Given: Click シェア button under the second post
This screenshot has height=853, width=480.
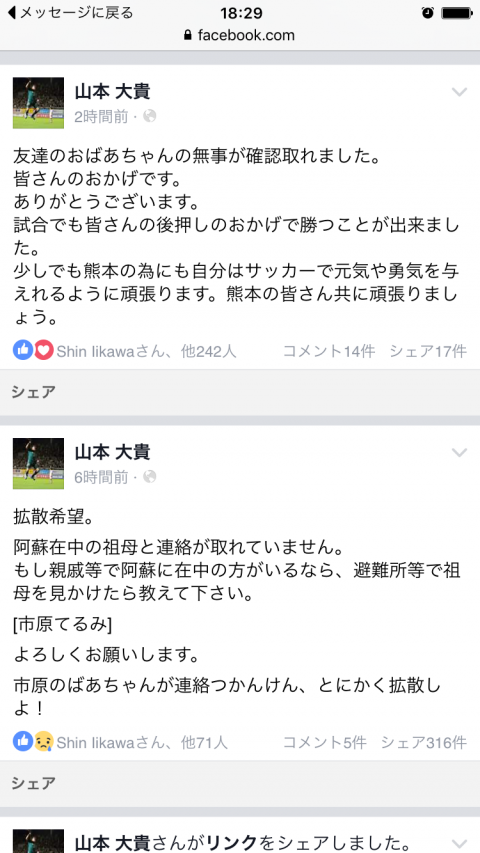Looking at the screenshot, I should (x=33, y=783).
